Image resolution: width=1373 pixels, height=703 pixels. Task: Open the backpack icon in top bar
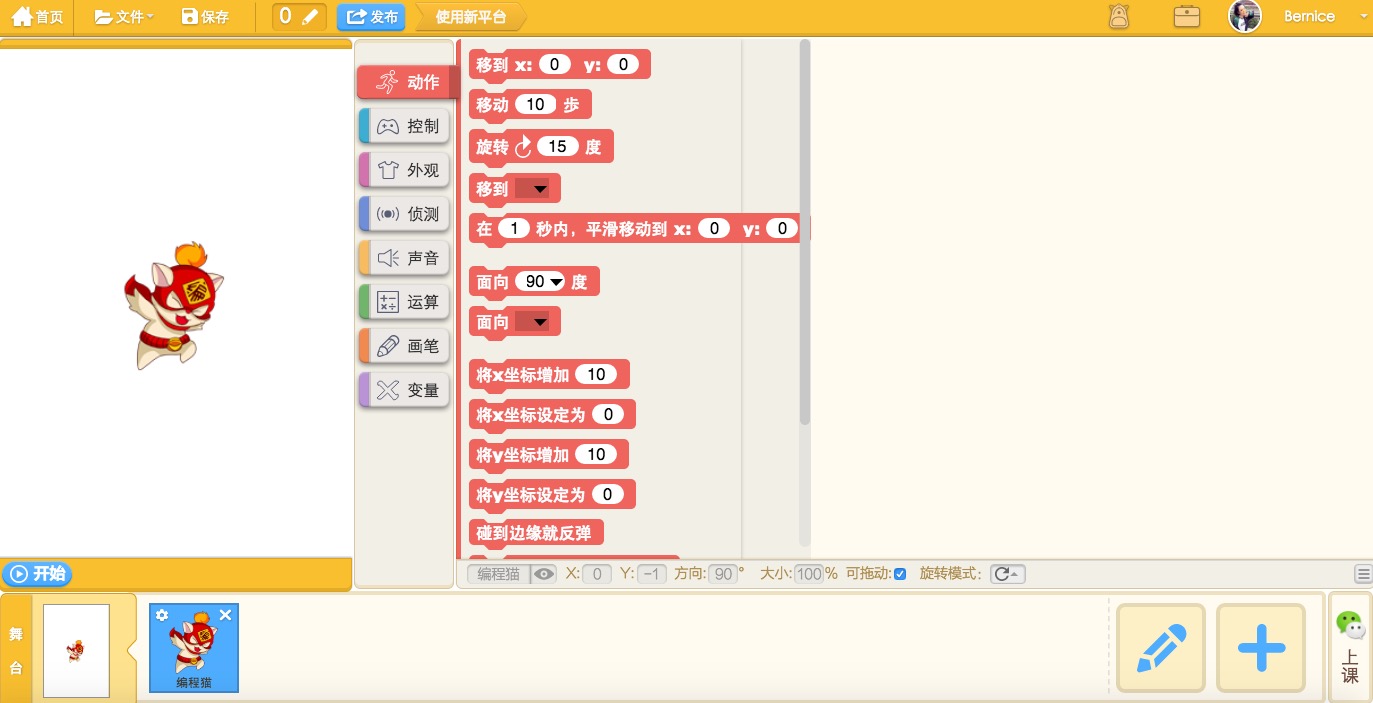[x=1119, y=17]
